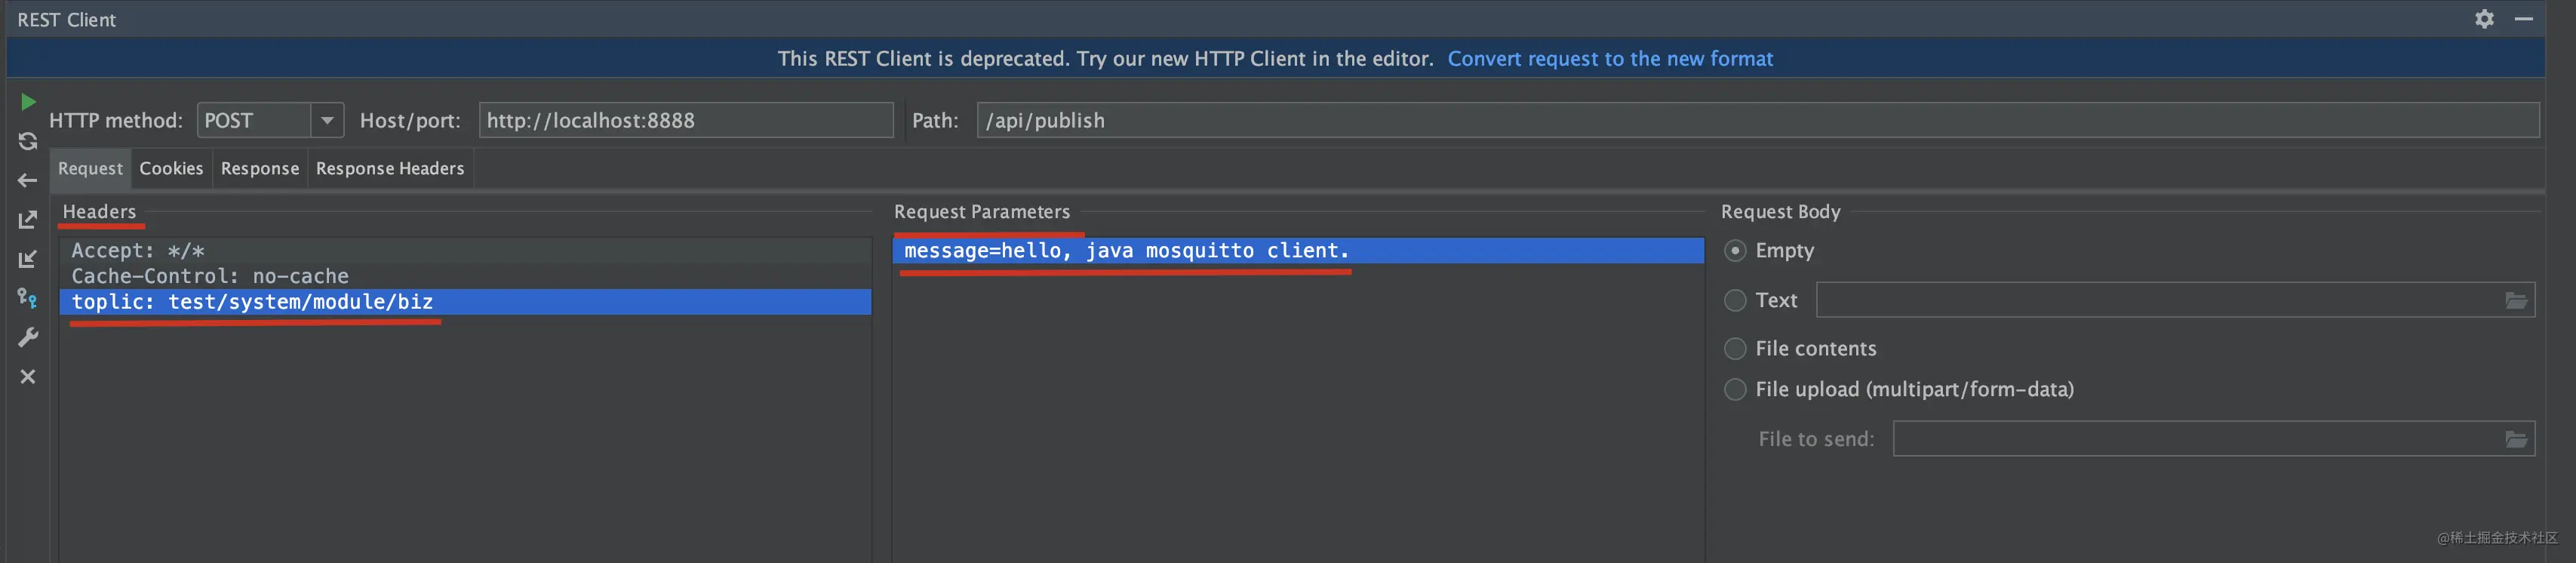
Task: Open the wrench settings icon
Action: [x=28, y=338]
